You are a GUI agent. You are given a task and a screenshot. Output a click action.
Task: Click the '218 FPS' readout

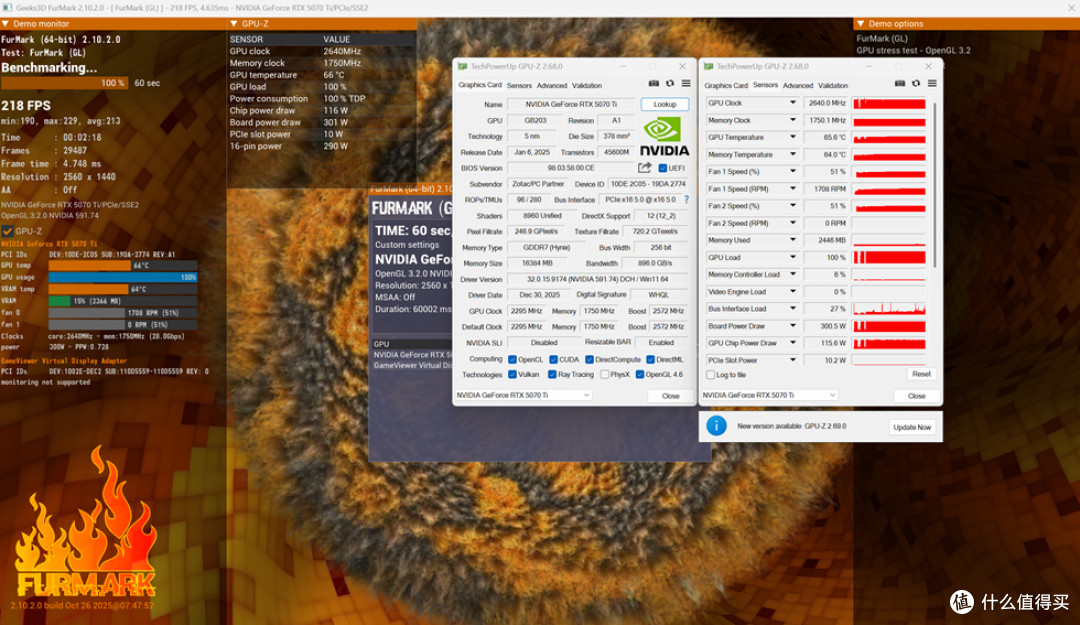coord(25,105)
